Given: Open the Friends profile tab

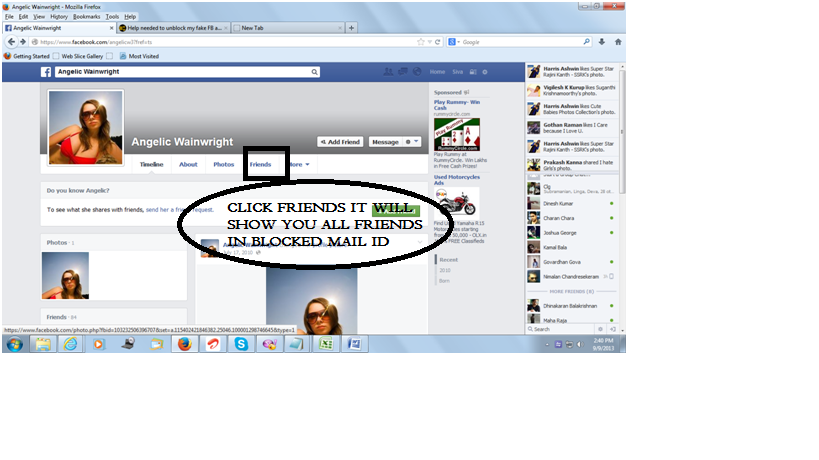Looking at the screenshot, I should point(260,164).
